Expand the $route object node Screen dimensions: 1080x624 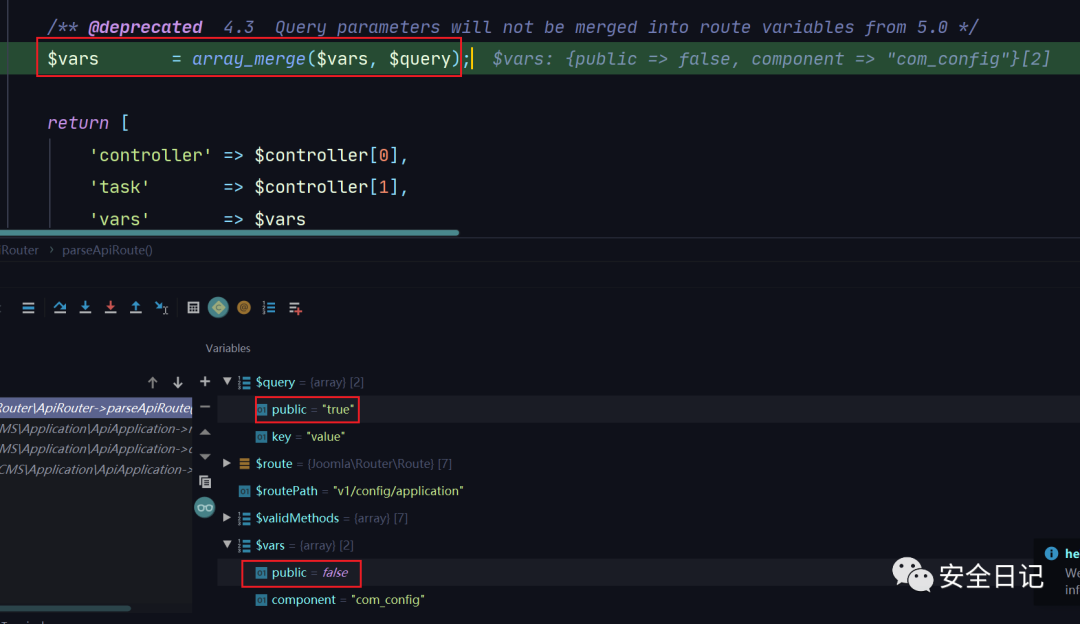228,464
